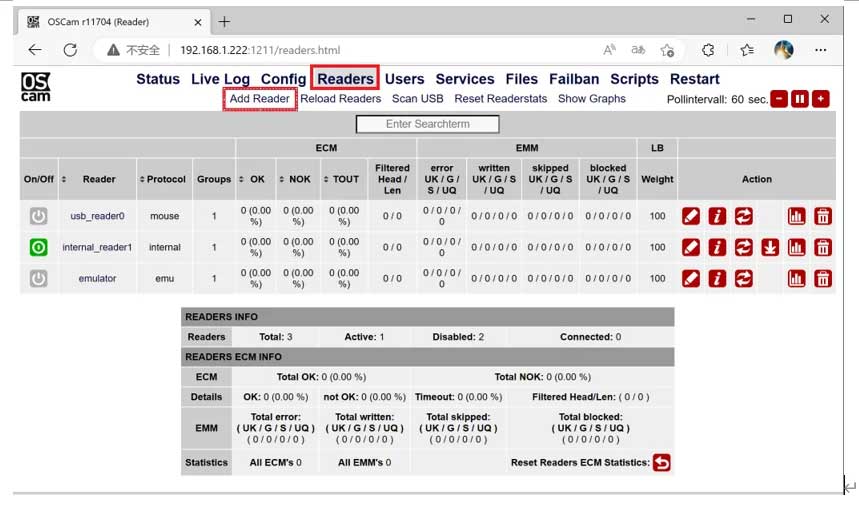Image resolution: width=859 pixels, height=505 pixels.
Task: Open browser profile avatar
Action: tap(784, 50)
